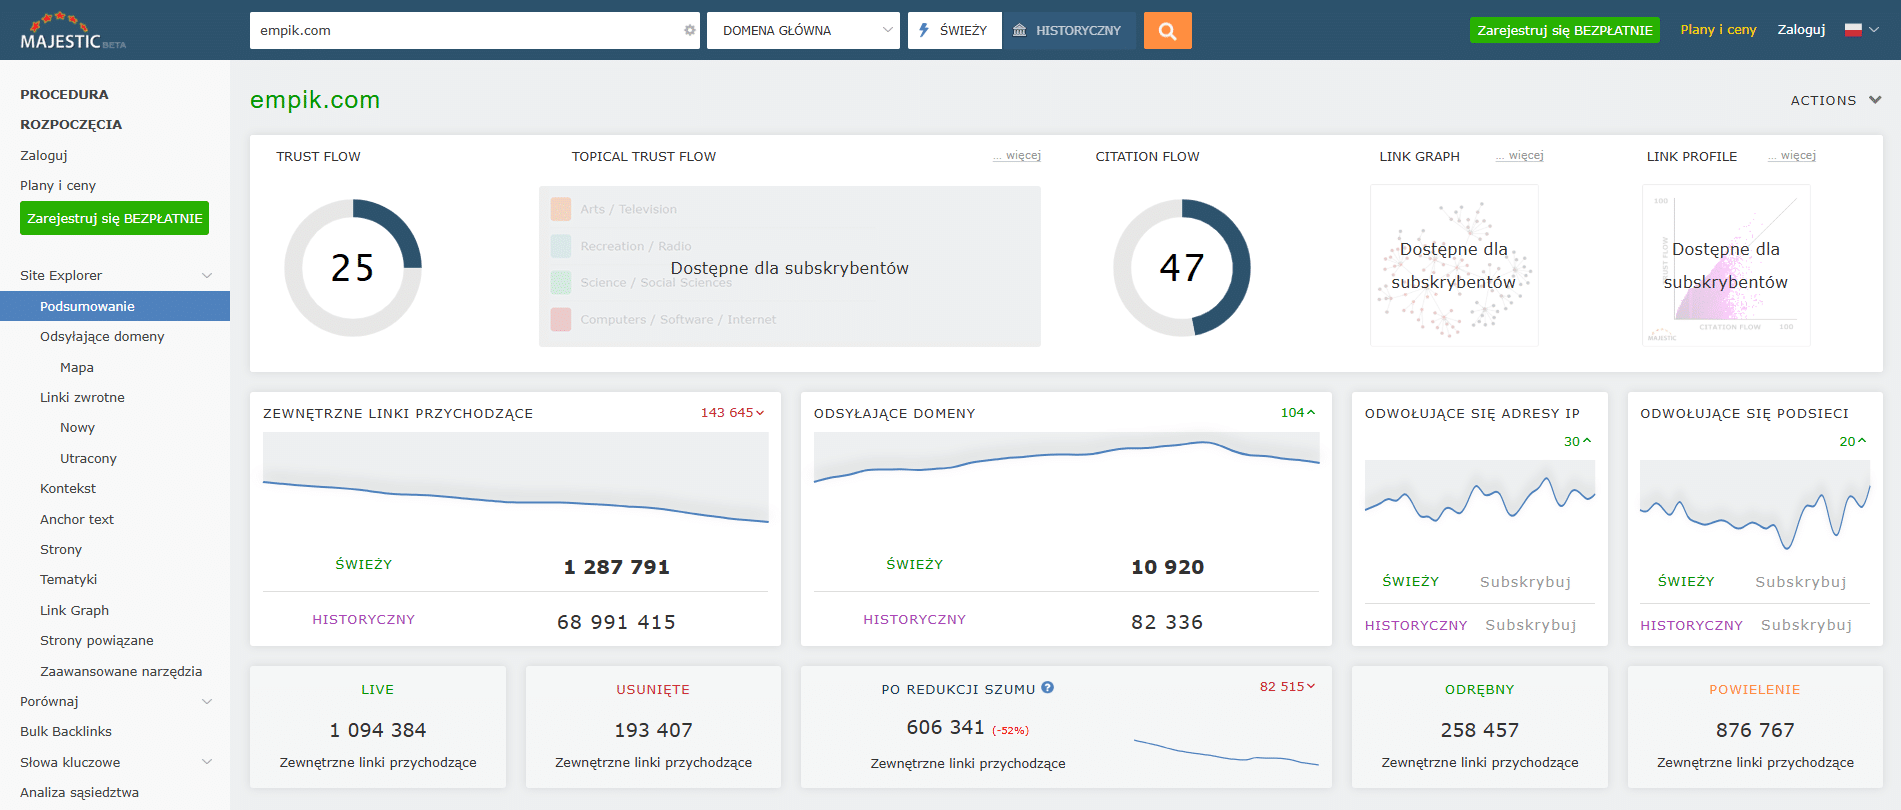Click Zaloguj in the header

(1801, 30)
